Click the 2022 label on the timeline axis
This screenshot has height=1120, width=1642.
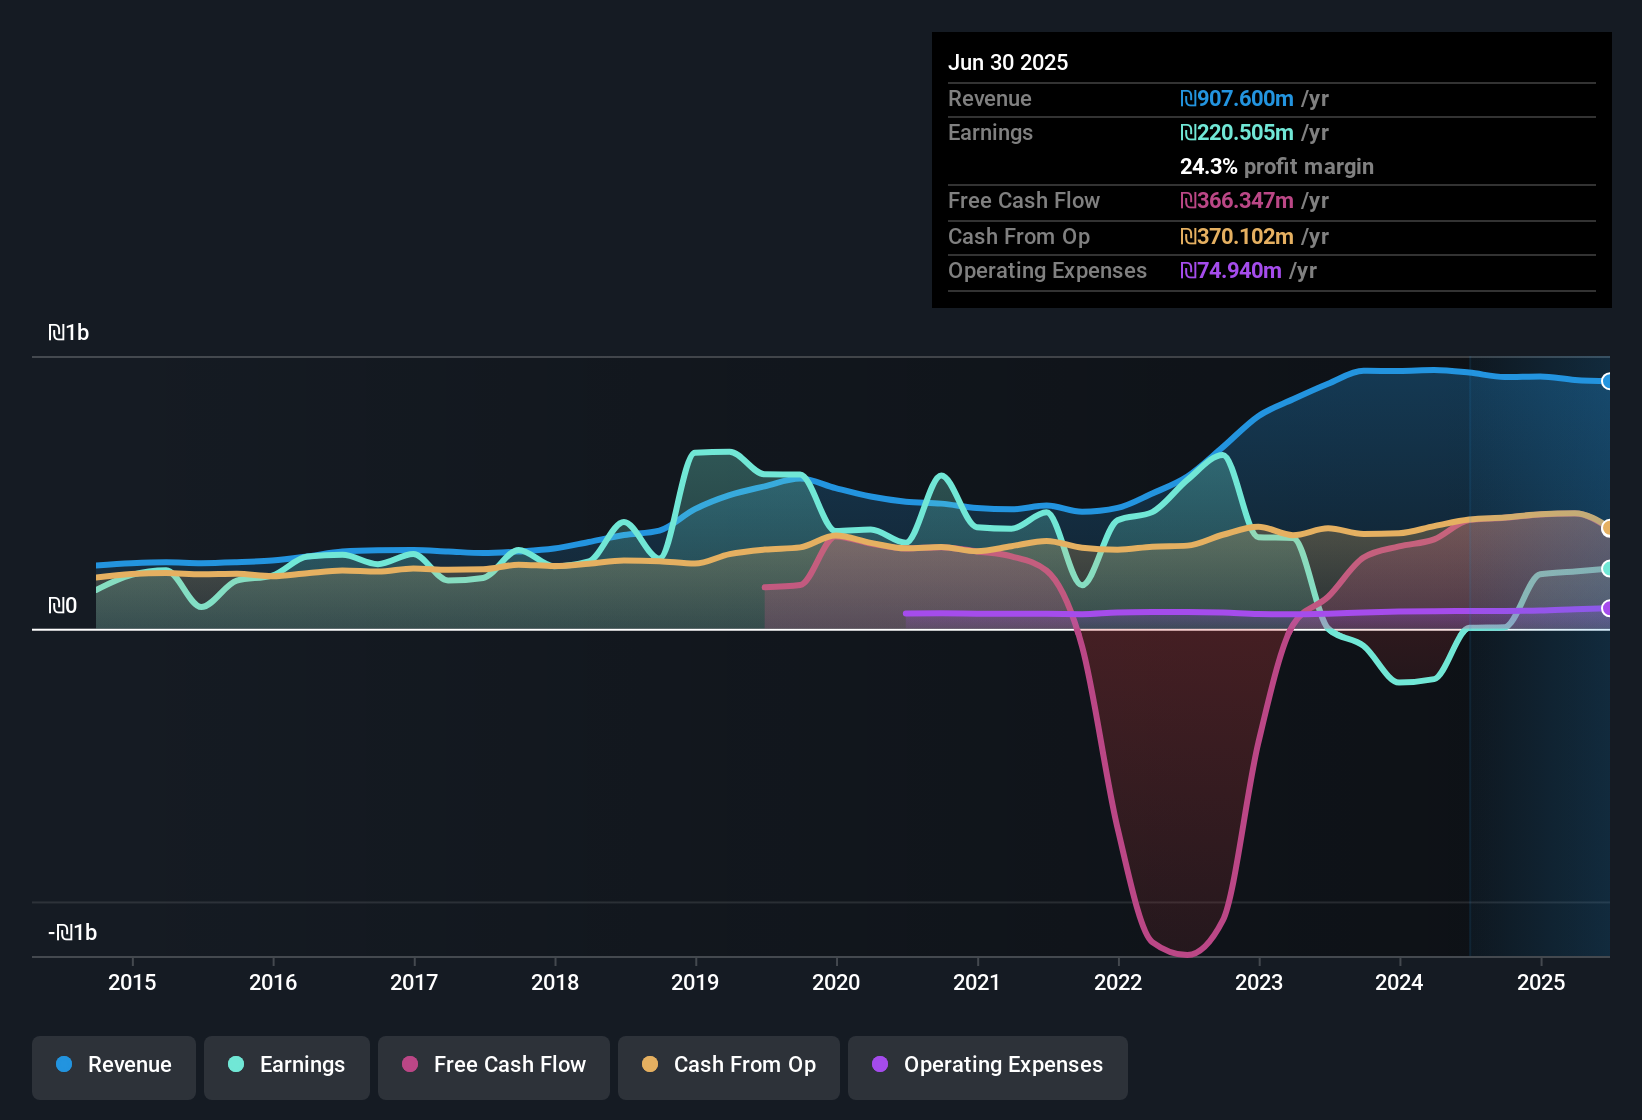coord(1119,983)
